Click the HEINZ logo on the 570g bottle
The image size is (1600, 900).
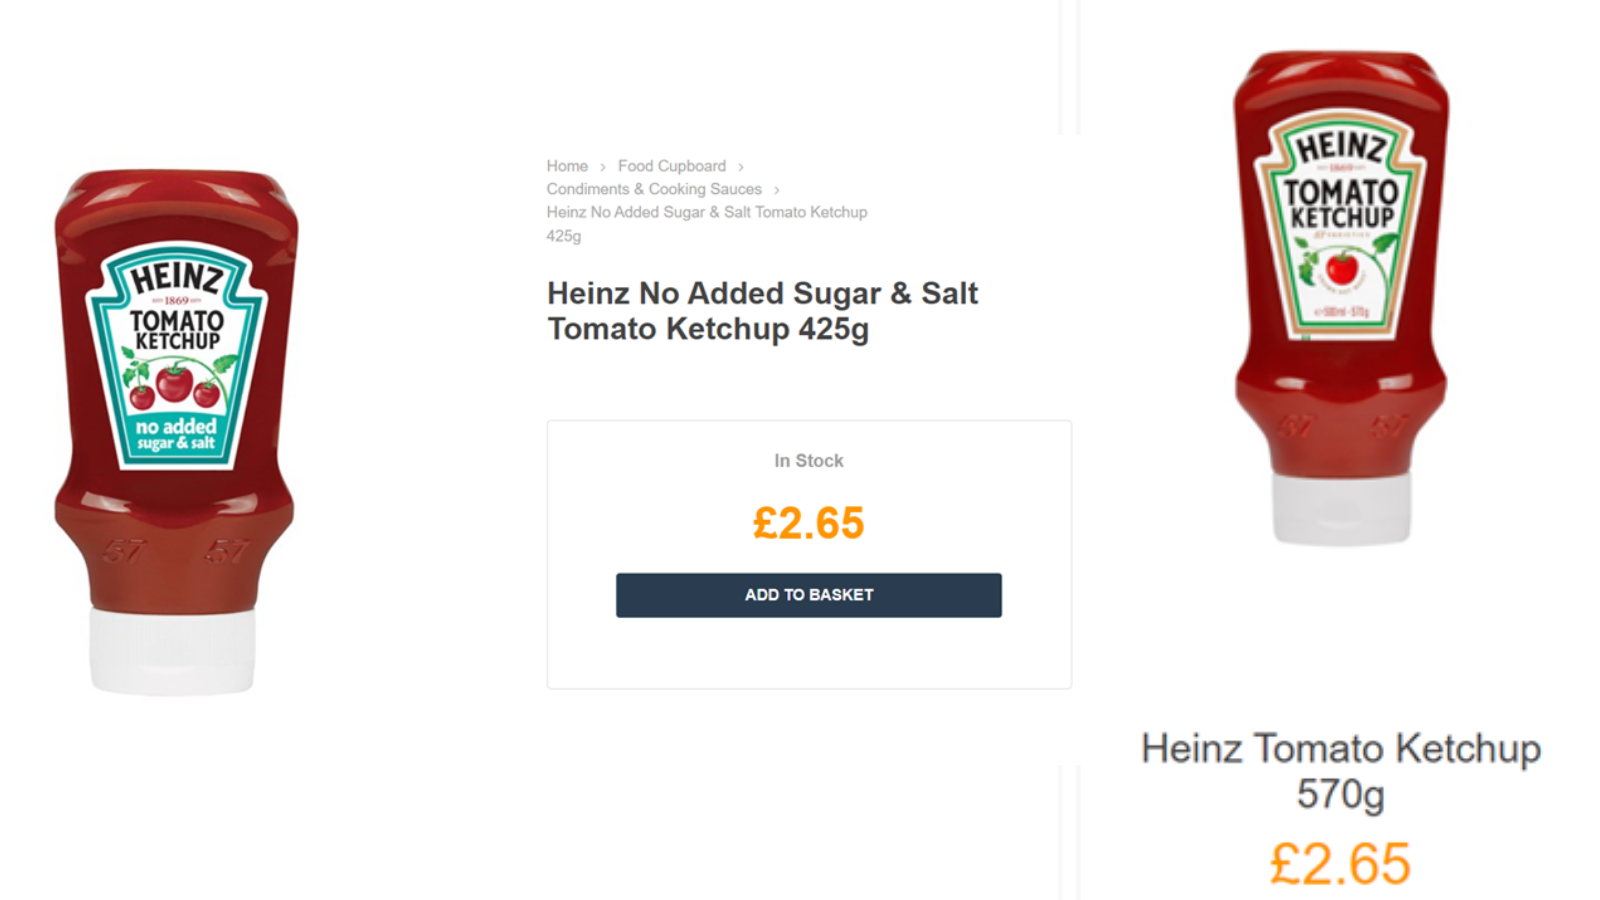tap(1340, 148)
